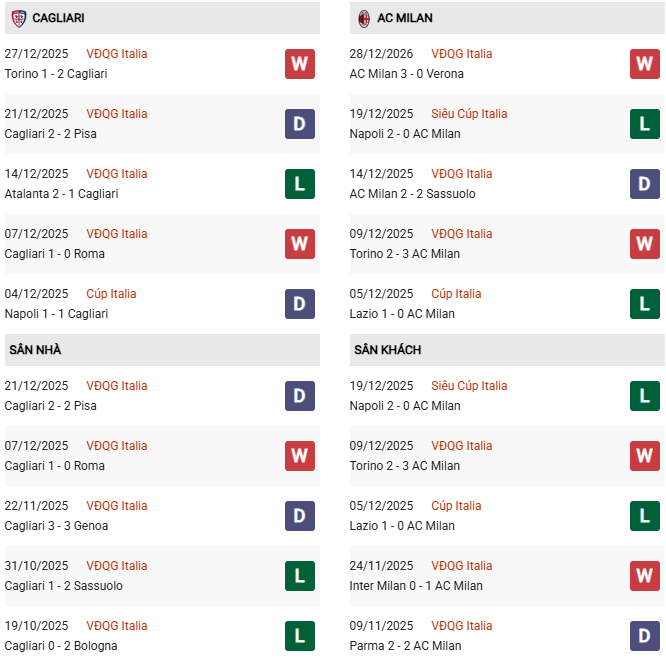The width and height of the screenshot is (666, 659).
Task: Open the Cagliari 0 - 2 Bologna match
Action: 61,646
